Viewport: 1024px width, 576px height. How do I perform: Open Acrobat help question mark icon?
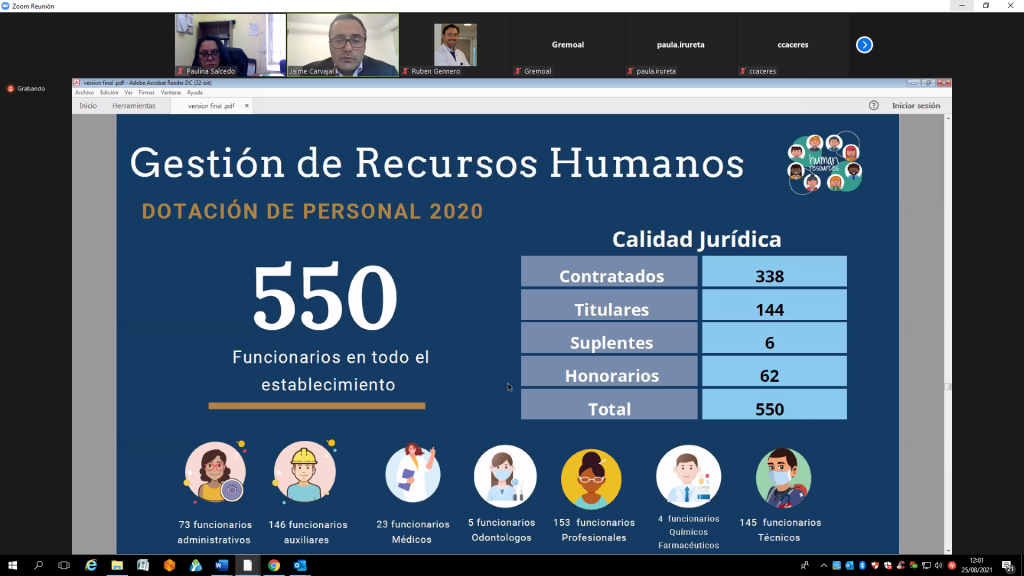click(x=873, y=105)
